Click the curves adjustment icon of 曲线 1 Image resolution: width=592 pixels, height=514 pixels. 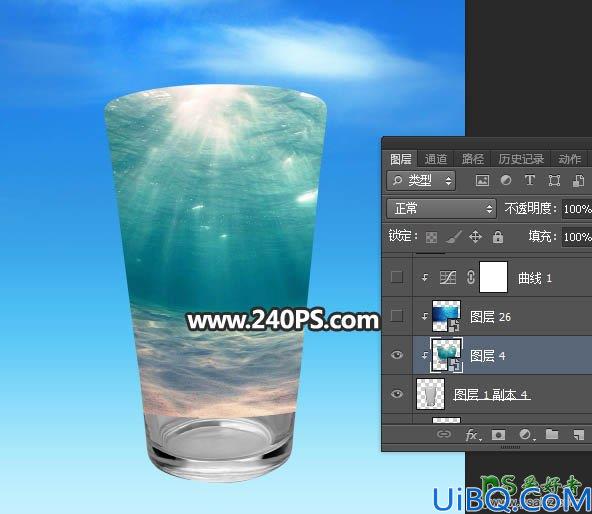pyautogui.click(x=448, y=278)
